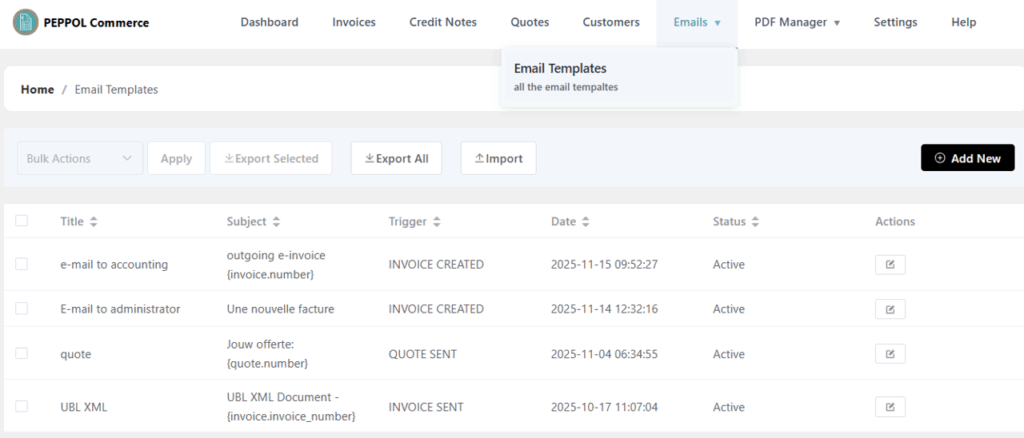The width and height of the screenshot is (1024, 438).
Task: Open the Dashboard page
Action: (269, 22)
